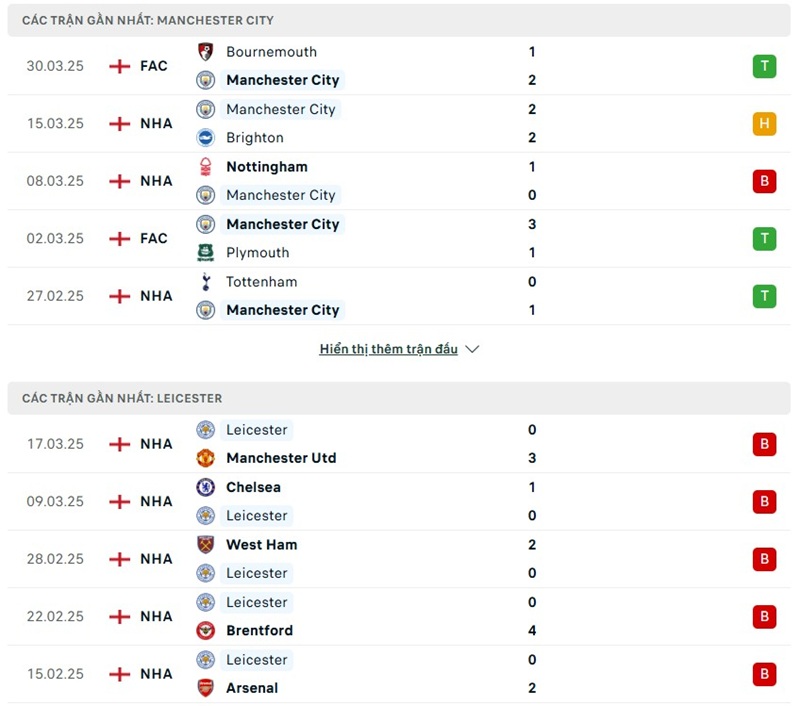Click the Brighton club crest icon
The image size is (800, 706).
pos(206,138)
